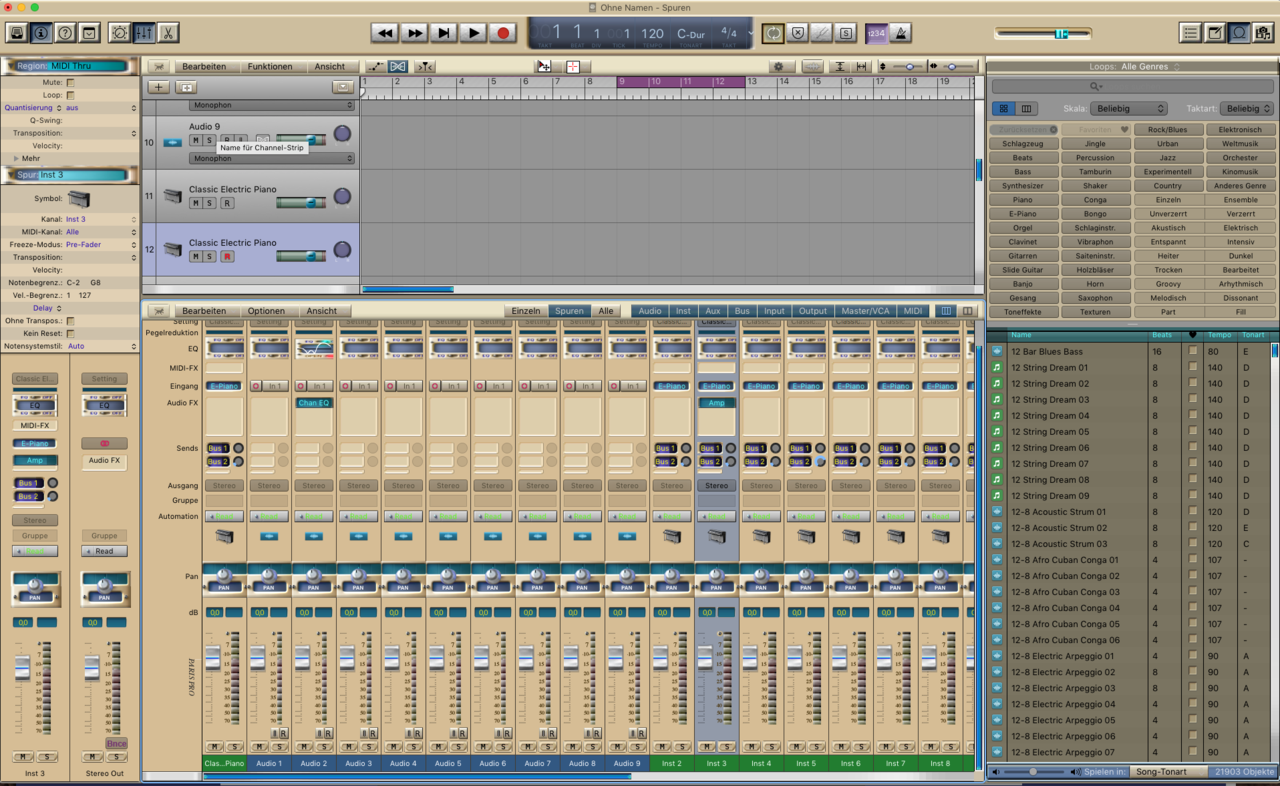Click the New Track plus button

click(159, 87)
